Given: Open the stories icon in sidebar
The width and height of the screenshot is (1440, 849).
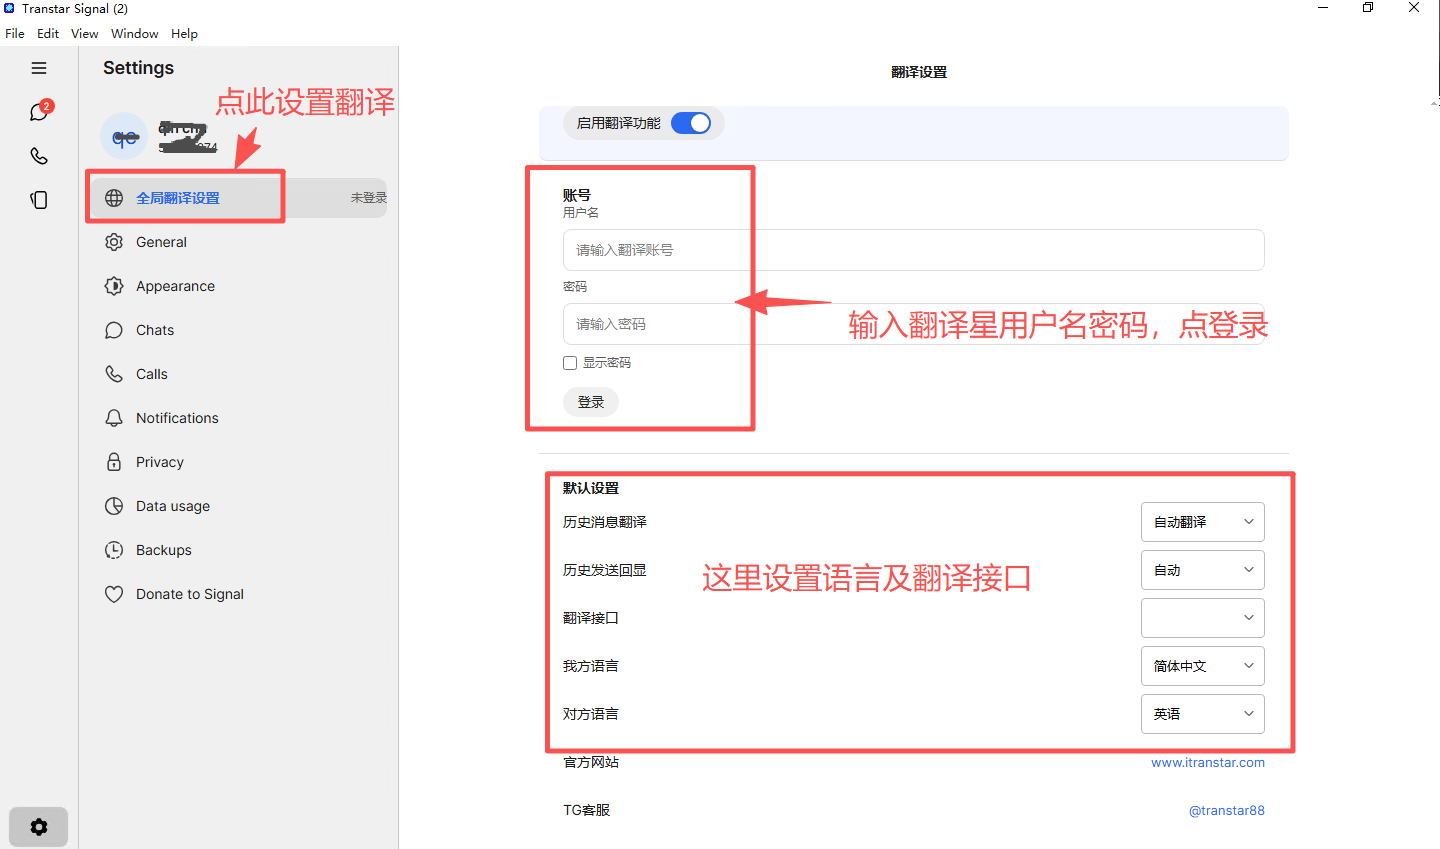Looking at the screenshot, I should coord(39,200).
